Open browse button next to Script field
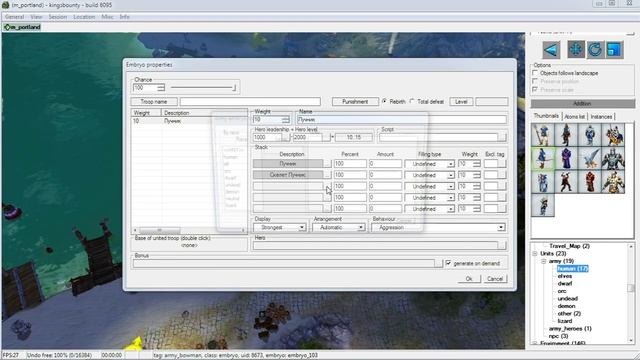Image resolution: width=640 pixels, height=360 pixels. (x=502, y=138)
